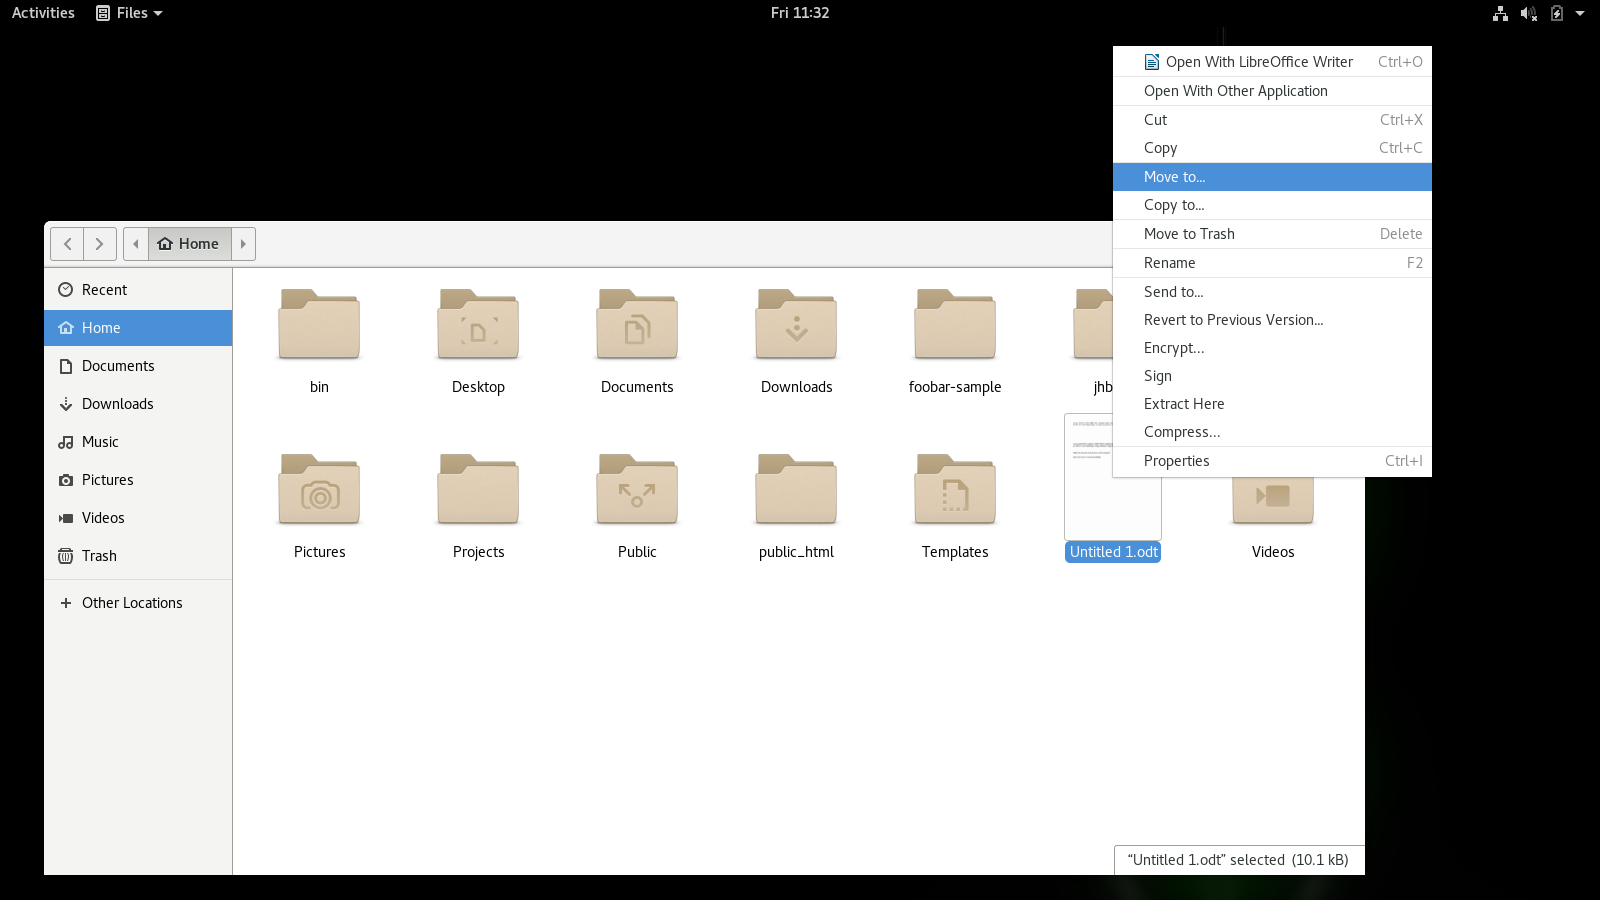Go back with the left arrow button
The width and height of the screenshot is (1600, 900).
click(67, 244)
